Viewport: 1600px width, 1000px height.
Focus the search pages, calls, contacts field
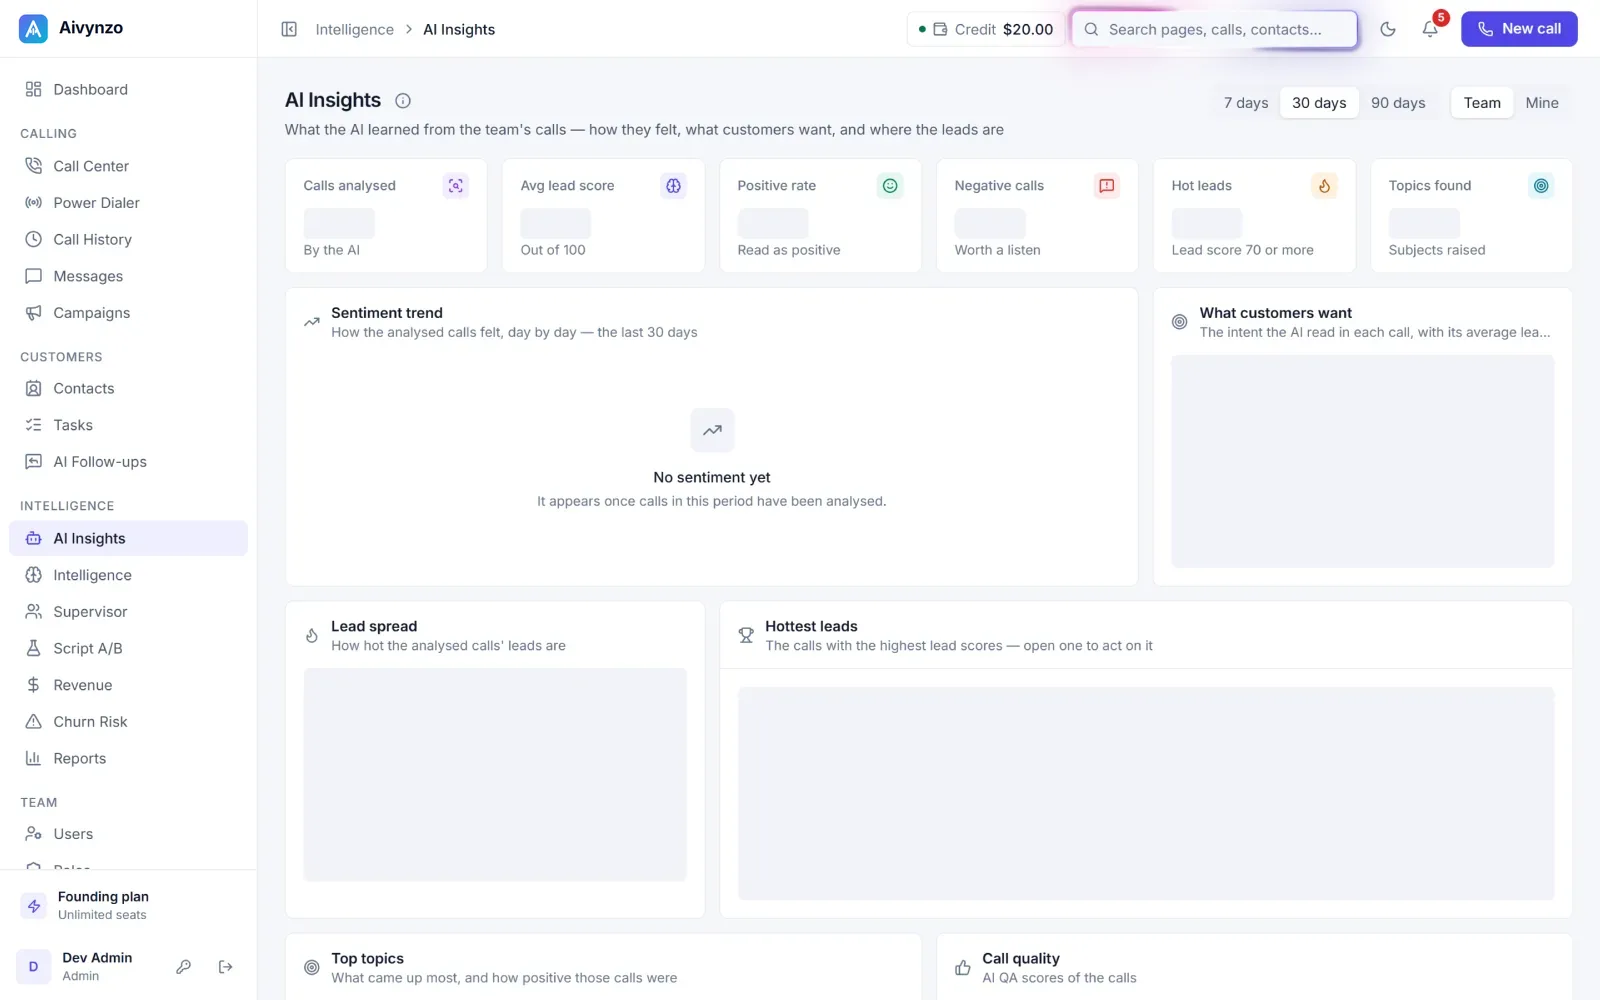coord(1214,29)
